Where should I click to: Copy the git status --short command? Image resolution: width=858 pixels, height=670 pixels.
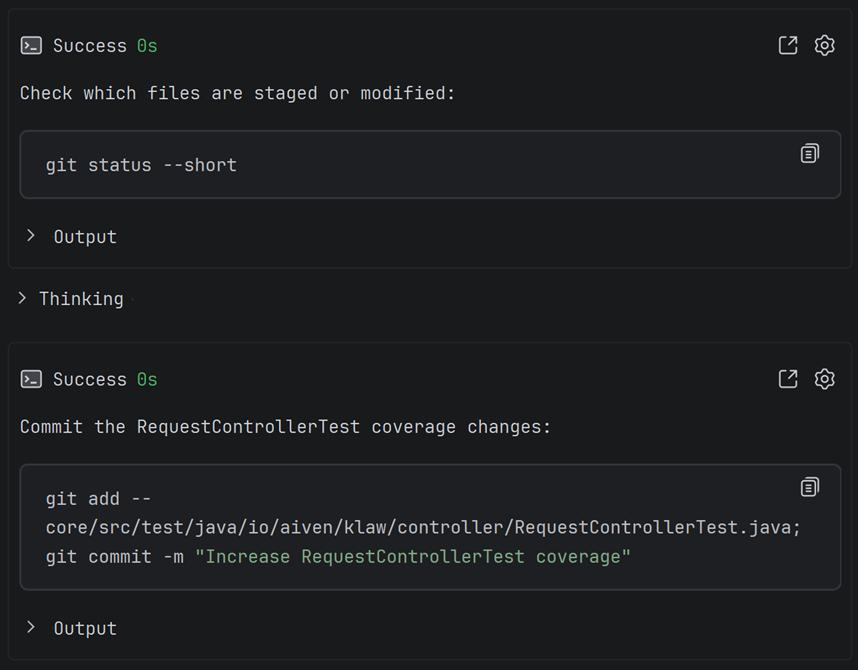(810, 153)
